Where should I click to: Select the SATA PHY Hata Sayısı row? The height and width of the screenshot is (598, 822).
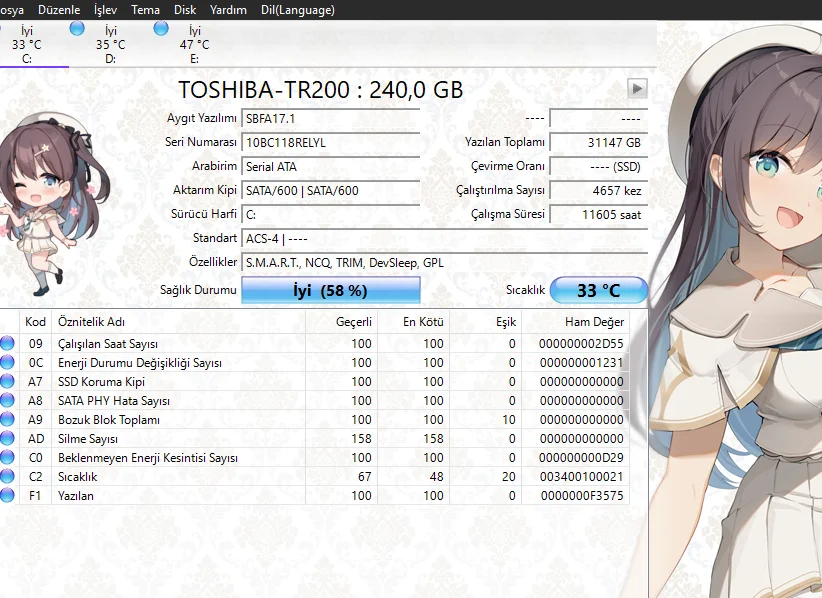pyautogui.click(x=315, y=400)
